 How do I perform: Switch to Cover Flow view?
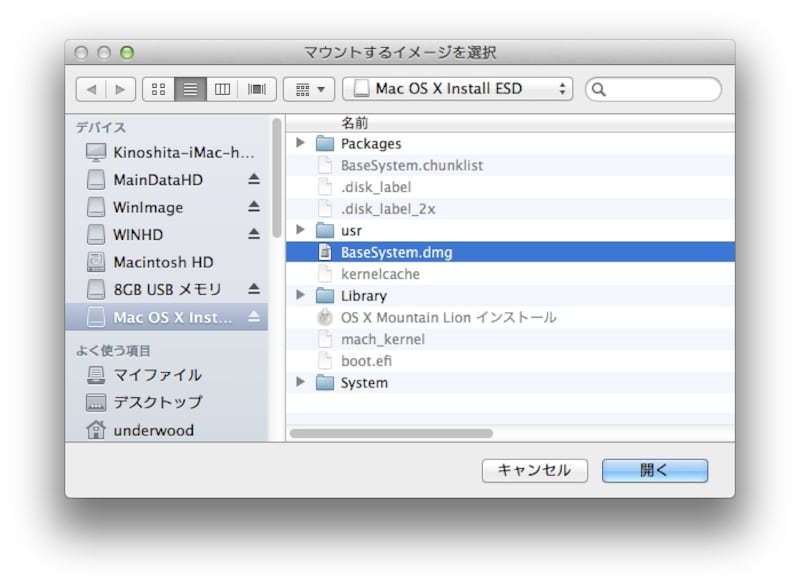coord(256,88)
